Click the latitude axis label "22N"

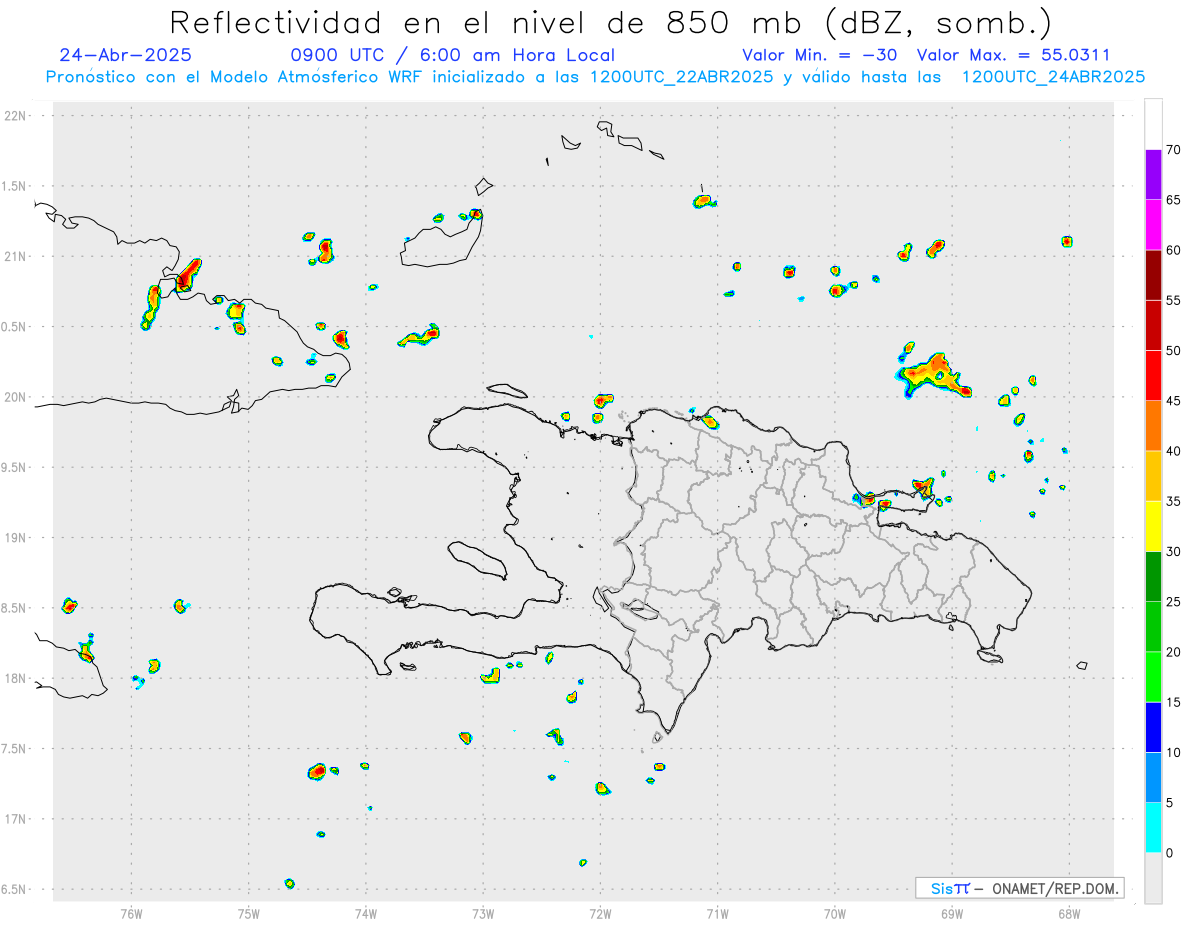coord(17,116)
